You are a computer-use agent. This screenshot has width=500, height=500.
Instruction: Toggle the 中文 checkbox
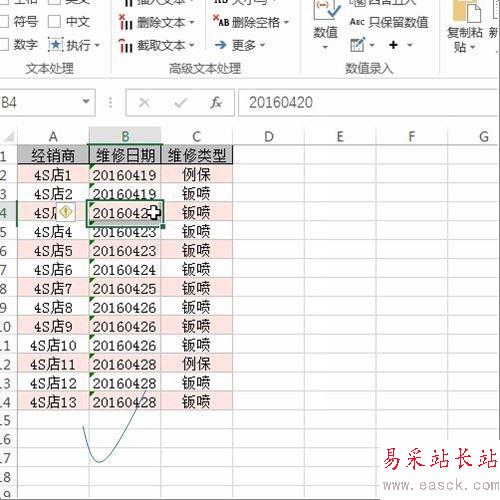click(x=54, y=22)
